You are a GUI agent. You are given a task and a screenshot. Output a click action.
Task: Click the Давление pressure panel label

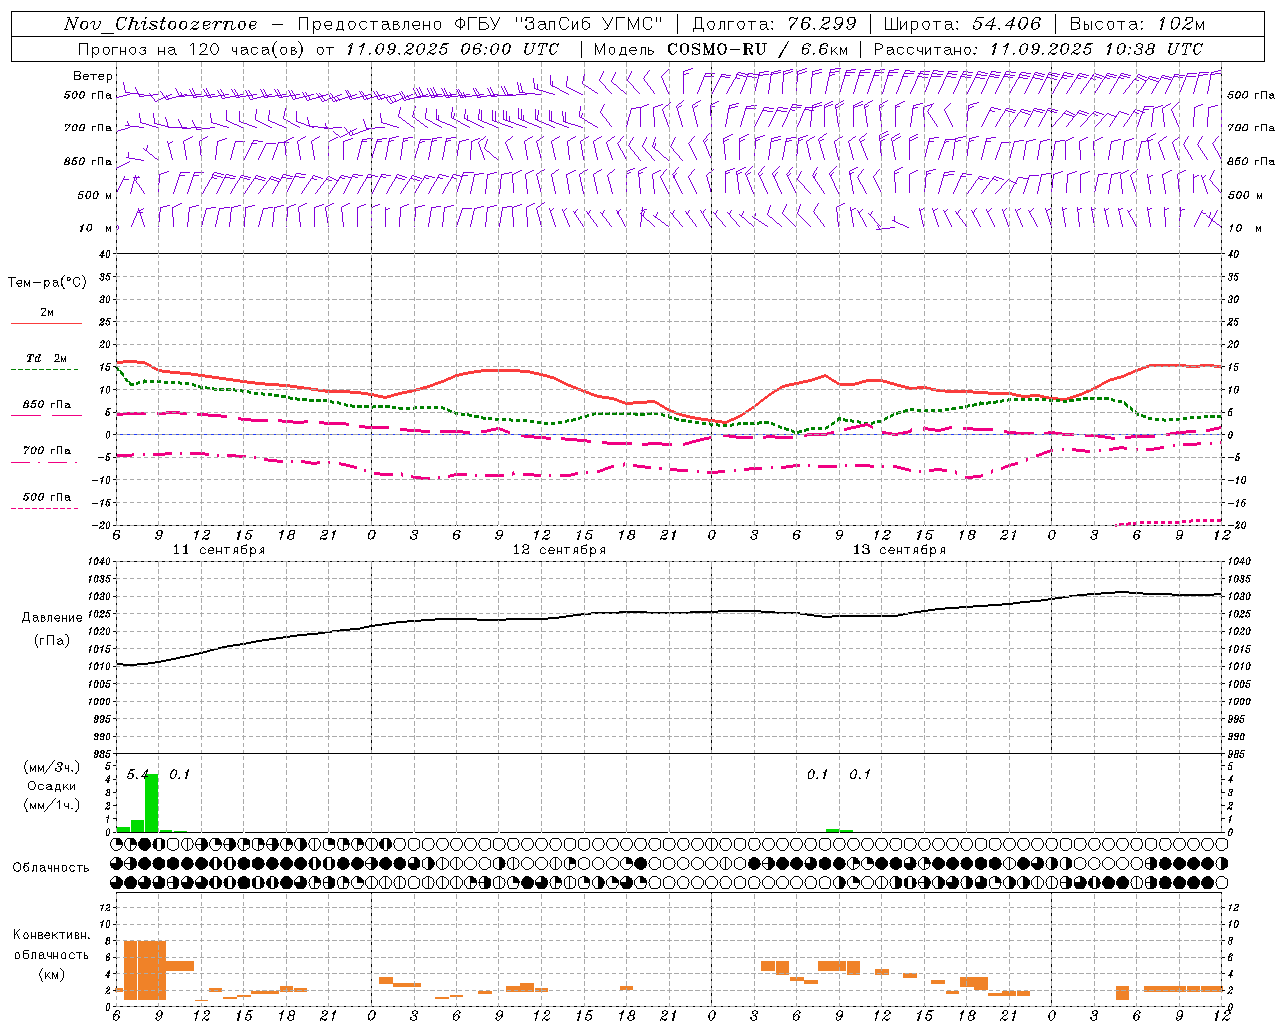pos(52,618)
